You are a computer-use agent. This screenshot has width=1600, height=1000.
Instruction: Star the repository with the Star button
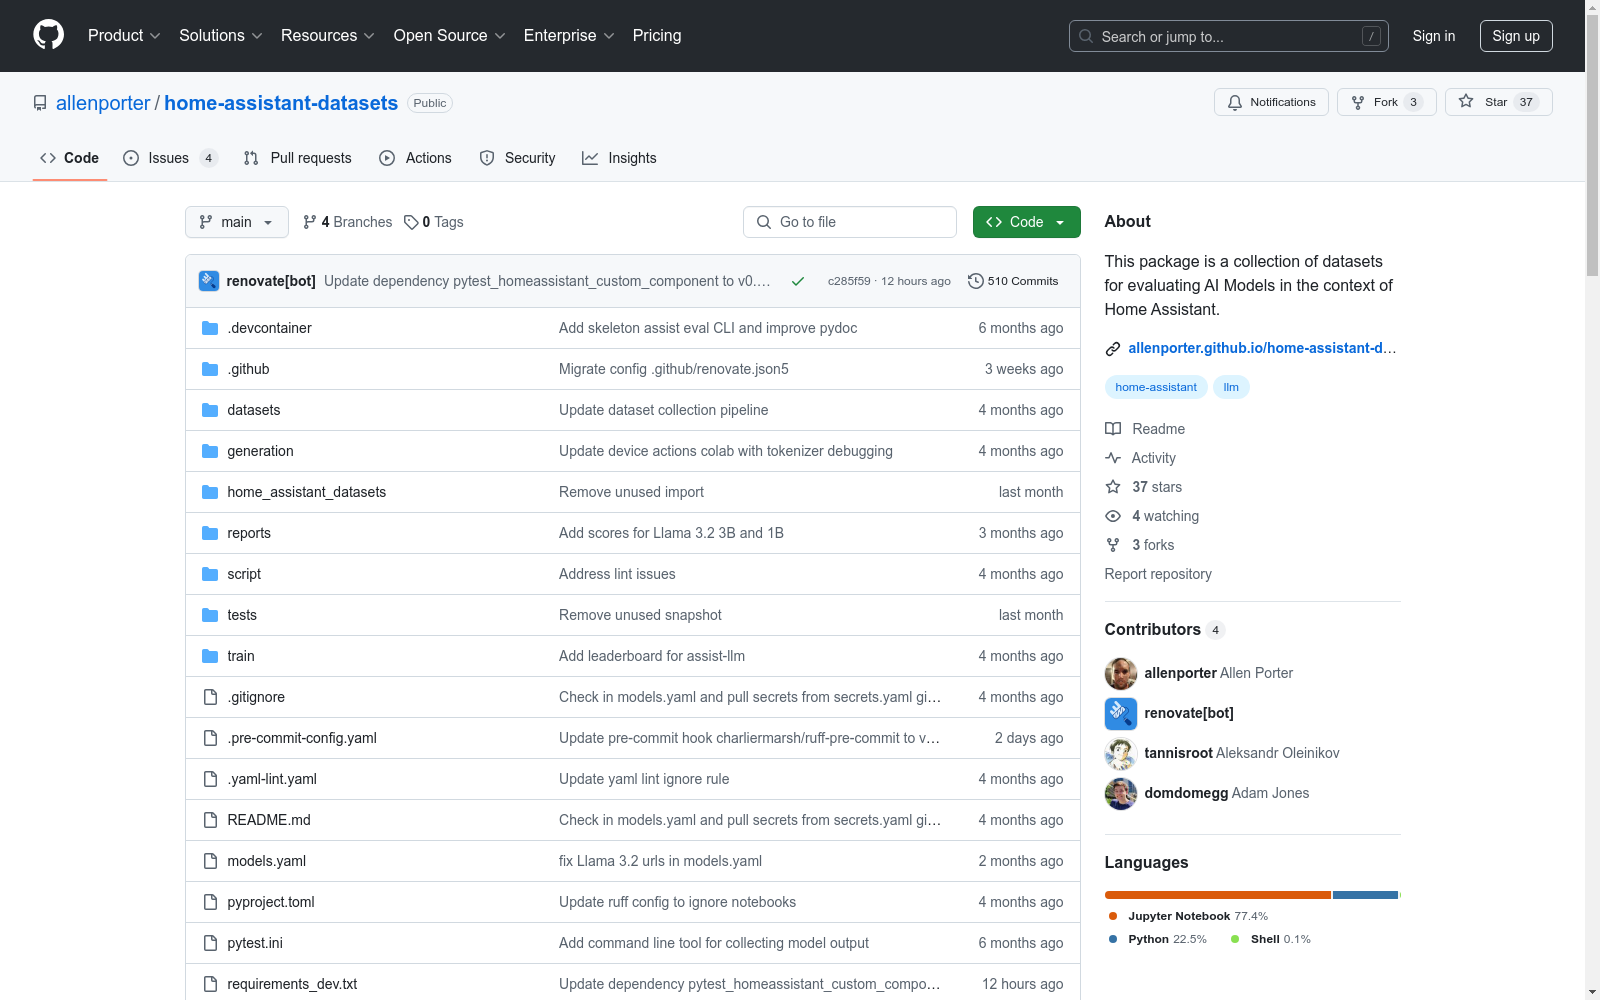[1498, 102]
